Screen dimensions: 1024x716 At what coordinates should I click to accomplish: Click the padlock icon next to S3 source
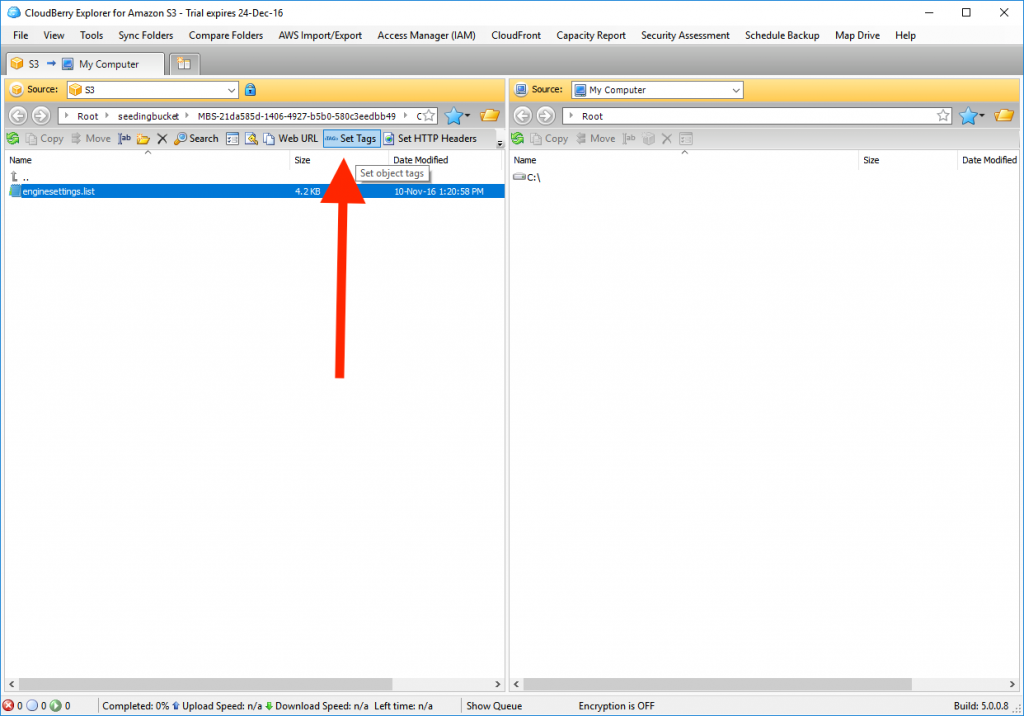click(249, 89)
